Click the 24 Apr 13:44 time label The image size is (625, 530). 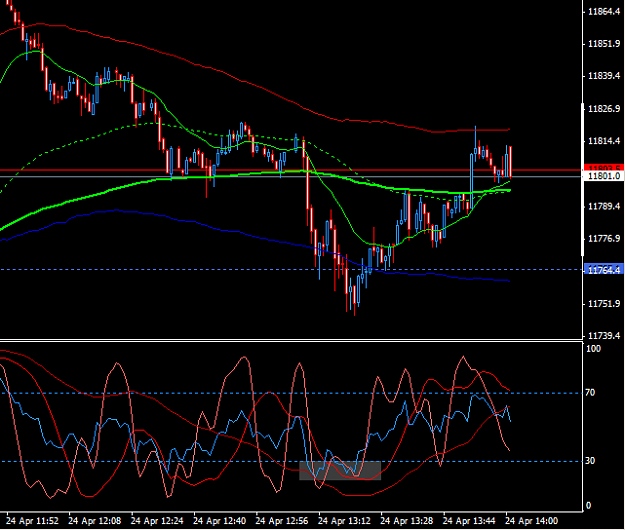[469, 521]
